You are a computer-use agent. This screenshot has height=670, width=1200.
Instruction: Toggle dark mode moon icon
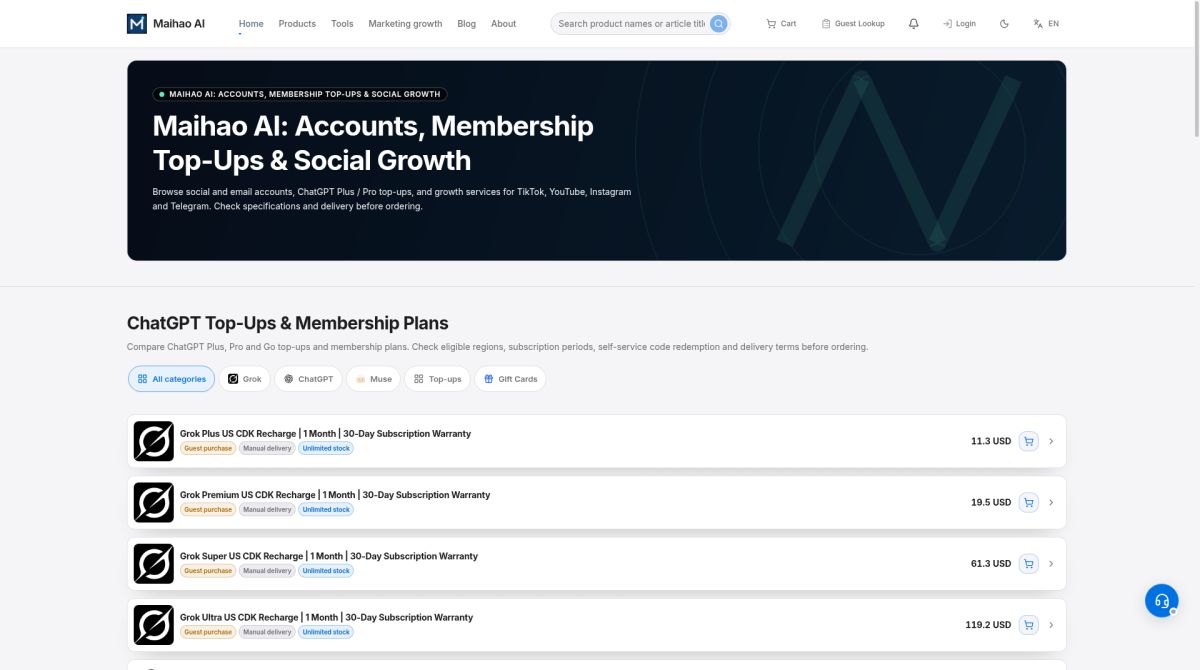1004,23
